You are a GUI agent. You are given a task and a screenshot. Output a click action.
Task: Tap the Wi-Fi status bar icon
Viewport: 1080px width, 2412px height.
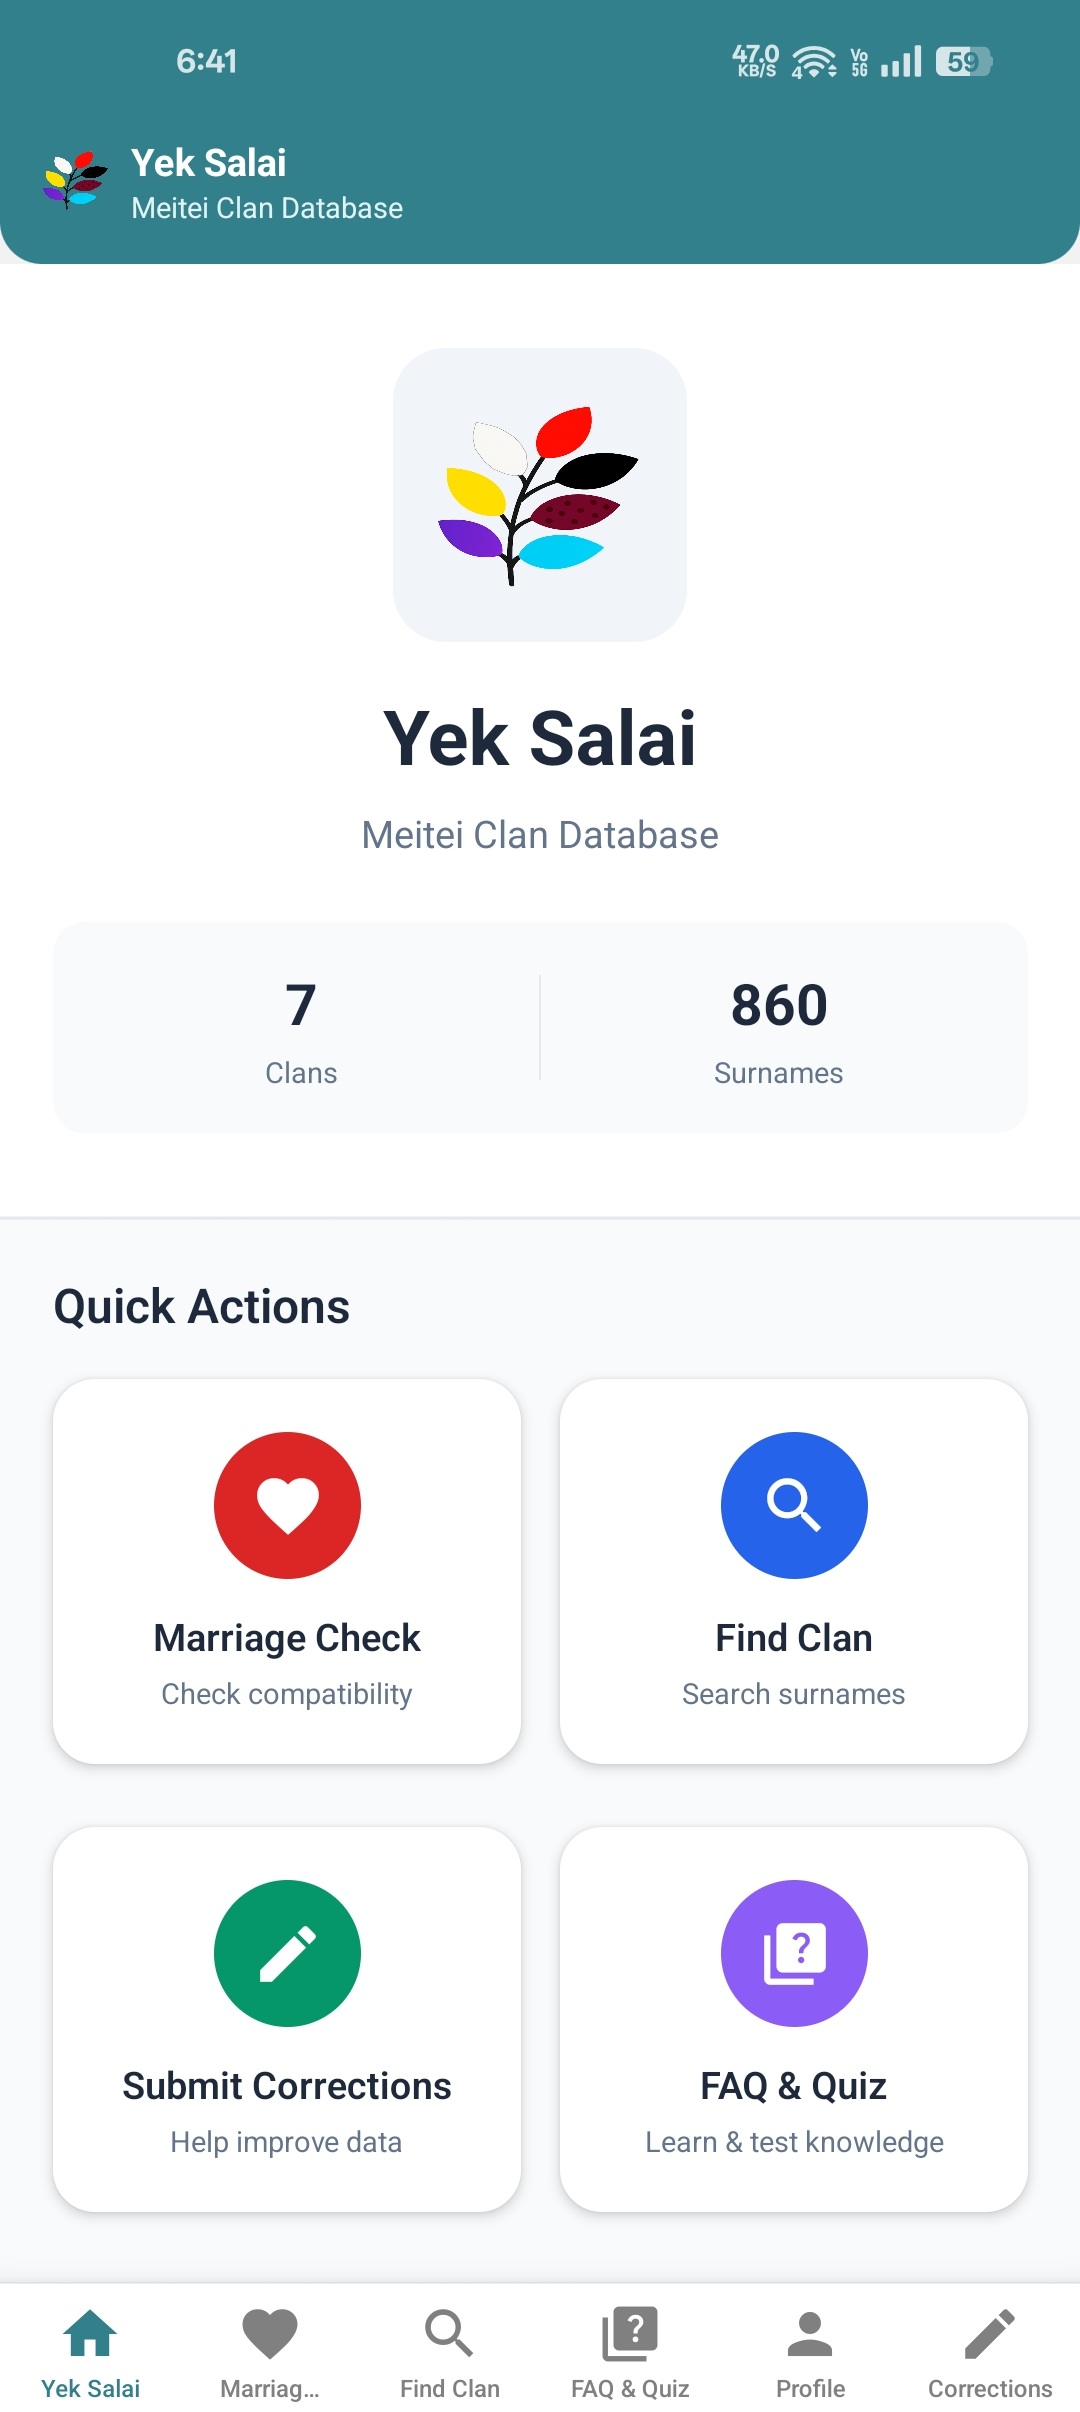click(x=814, y=62)
